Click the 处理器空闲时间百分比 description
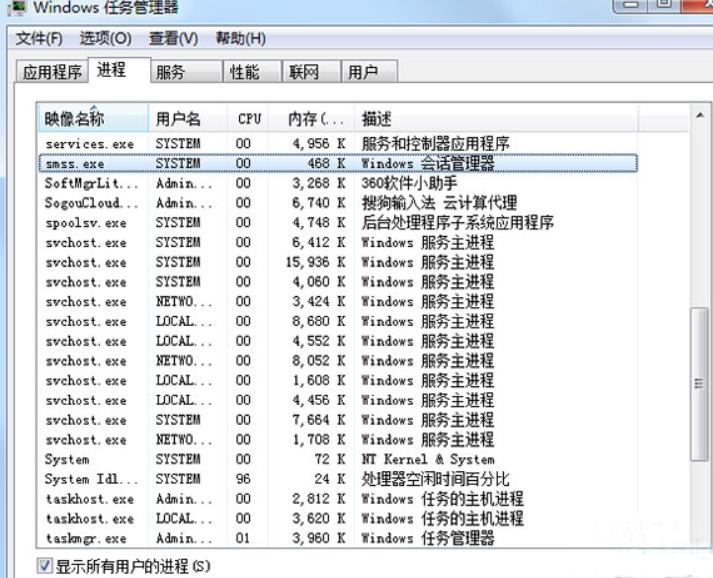This screenshot has width=713, height=578. [436, 479]
